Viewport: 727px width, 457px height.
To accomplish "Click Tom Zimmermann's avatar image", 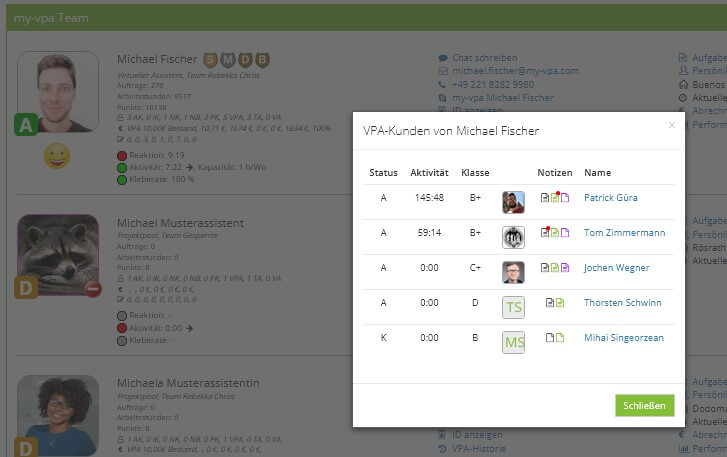I will coord(513,237).
